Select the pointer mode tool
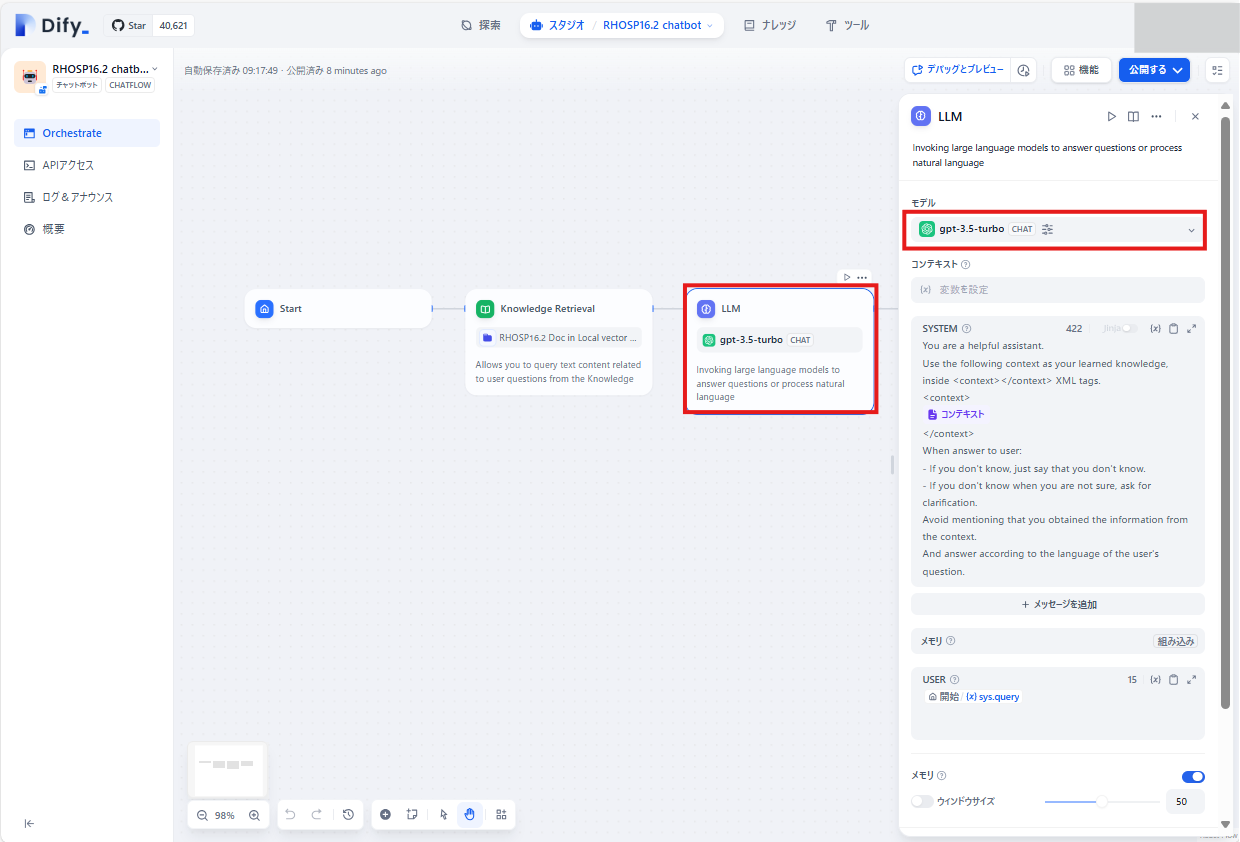This screenshot has width=1240, height=842. 442,815
